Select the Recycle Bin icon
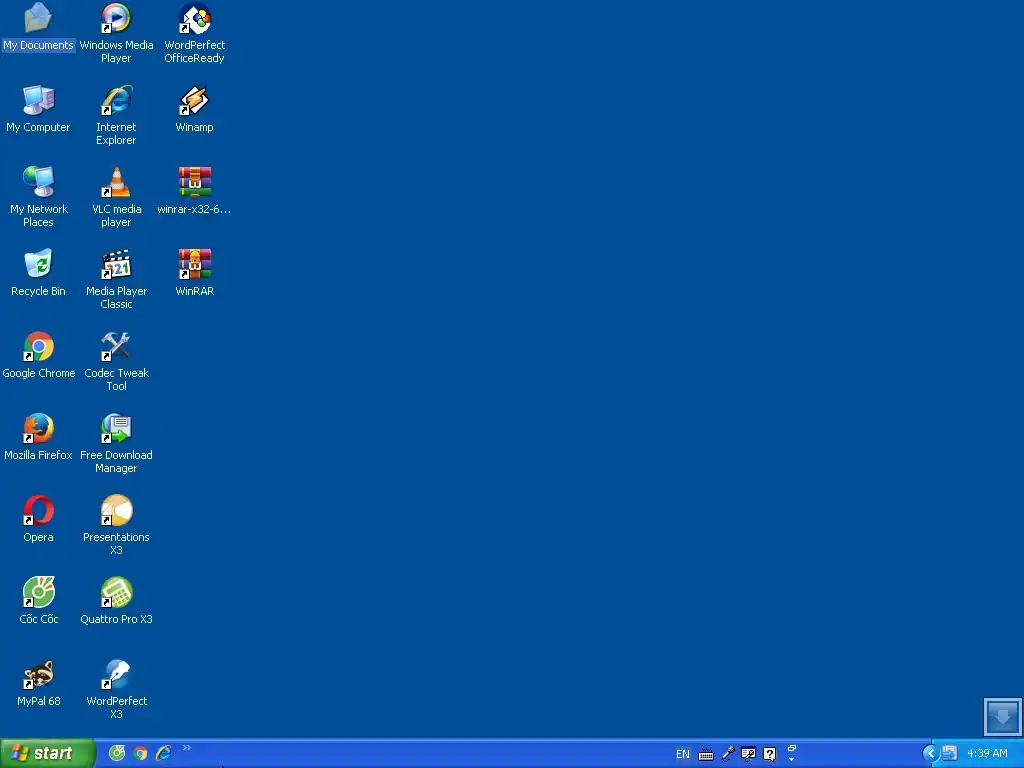This screenshot has width=1024, height=768. pos(38,272)
